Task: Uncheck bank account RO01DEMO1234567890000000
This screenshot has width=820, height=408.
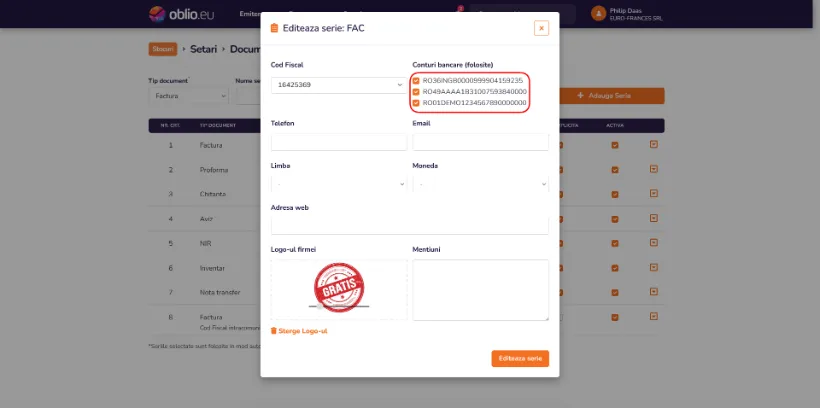Action: 416,103
